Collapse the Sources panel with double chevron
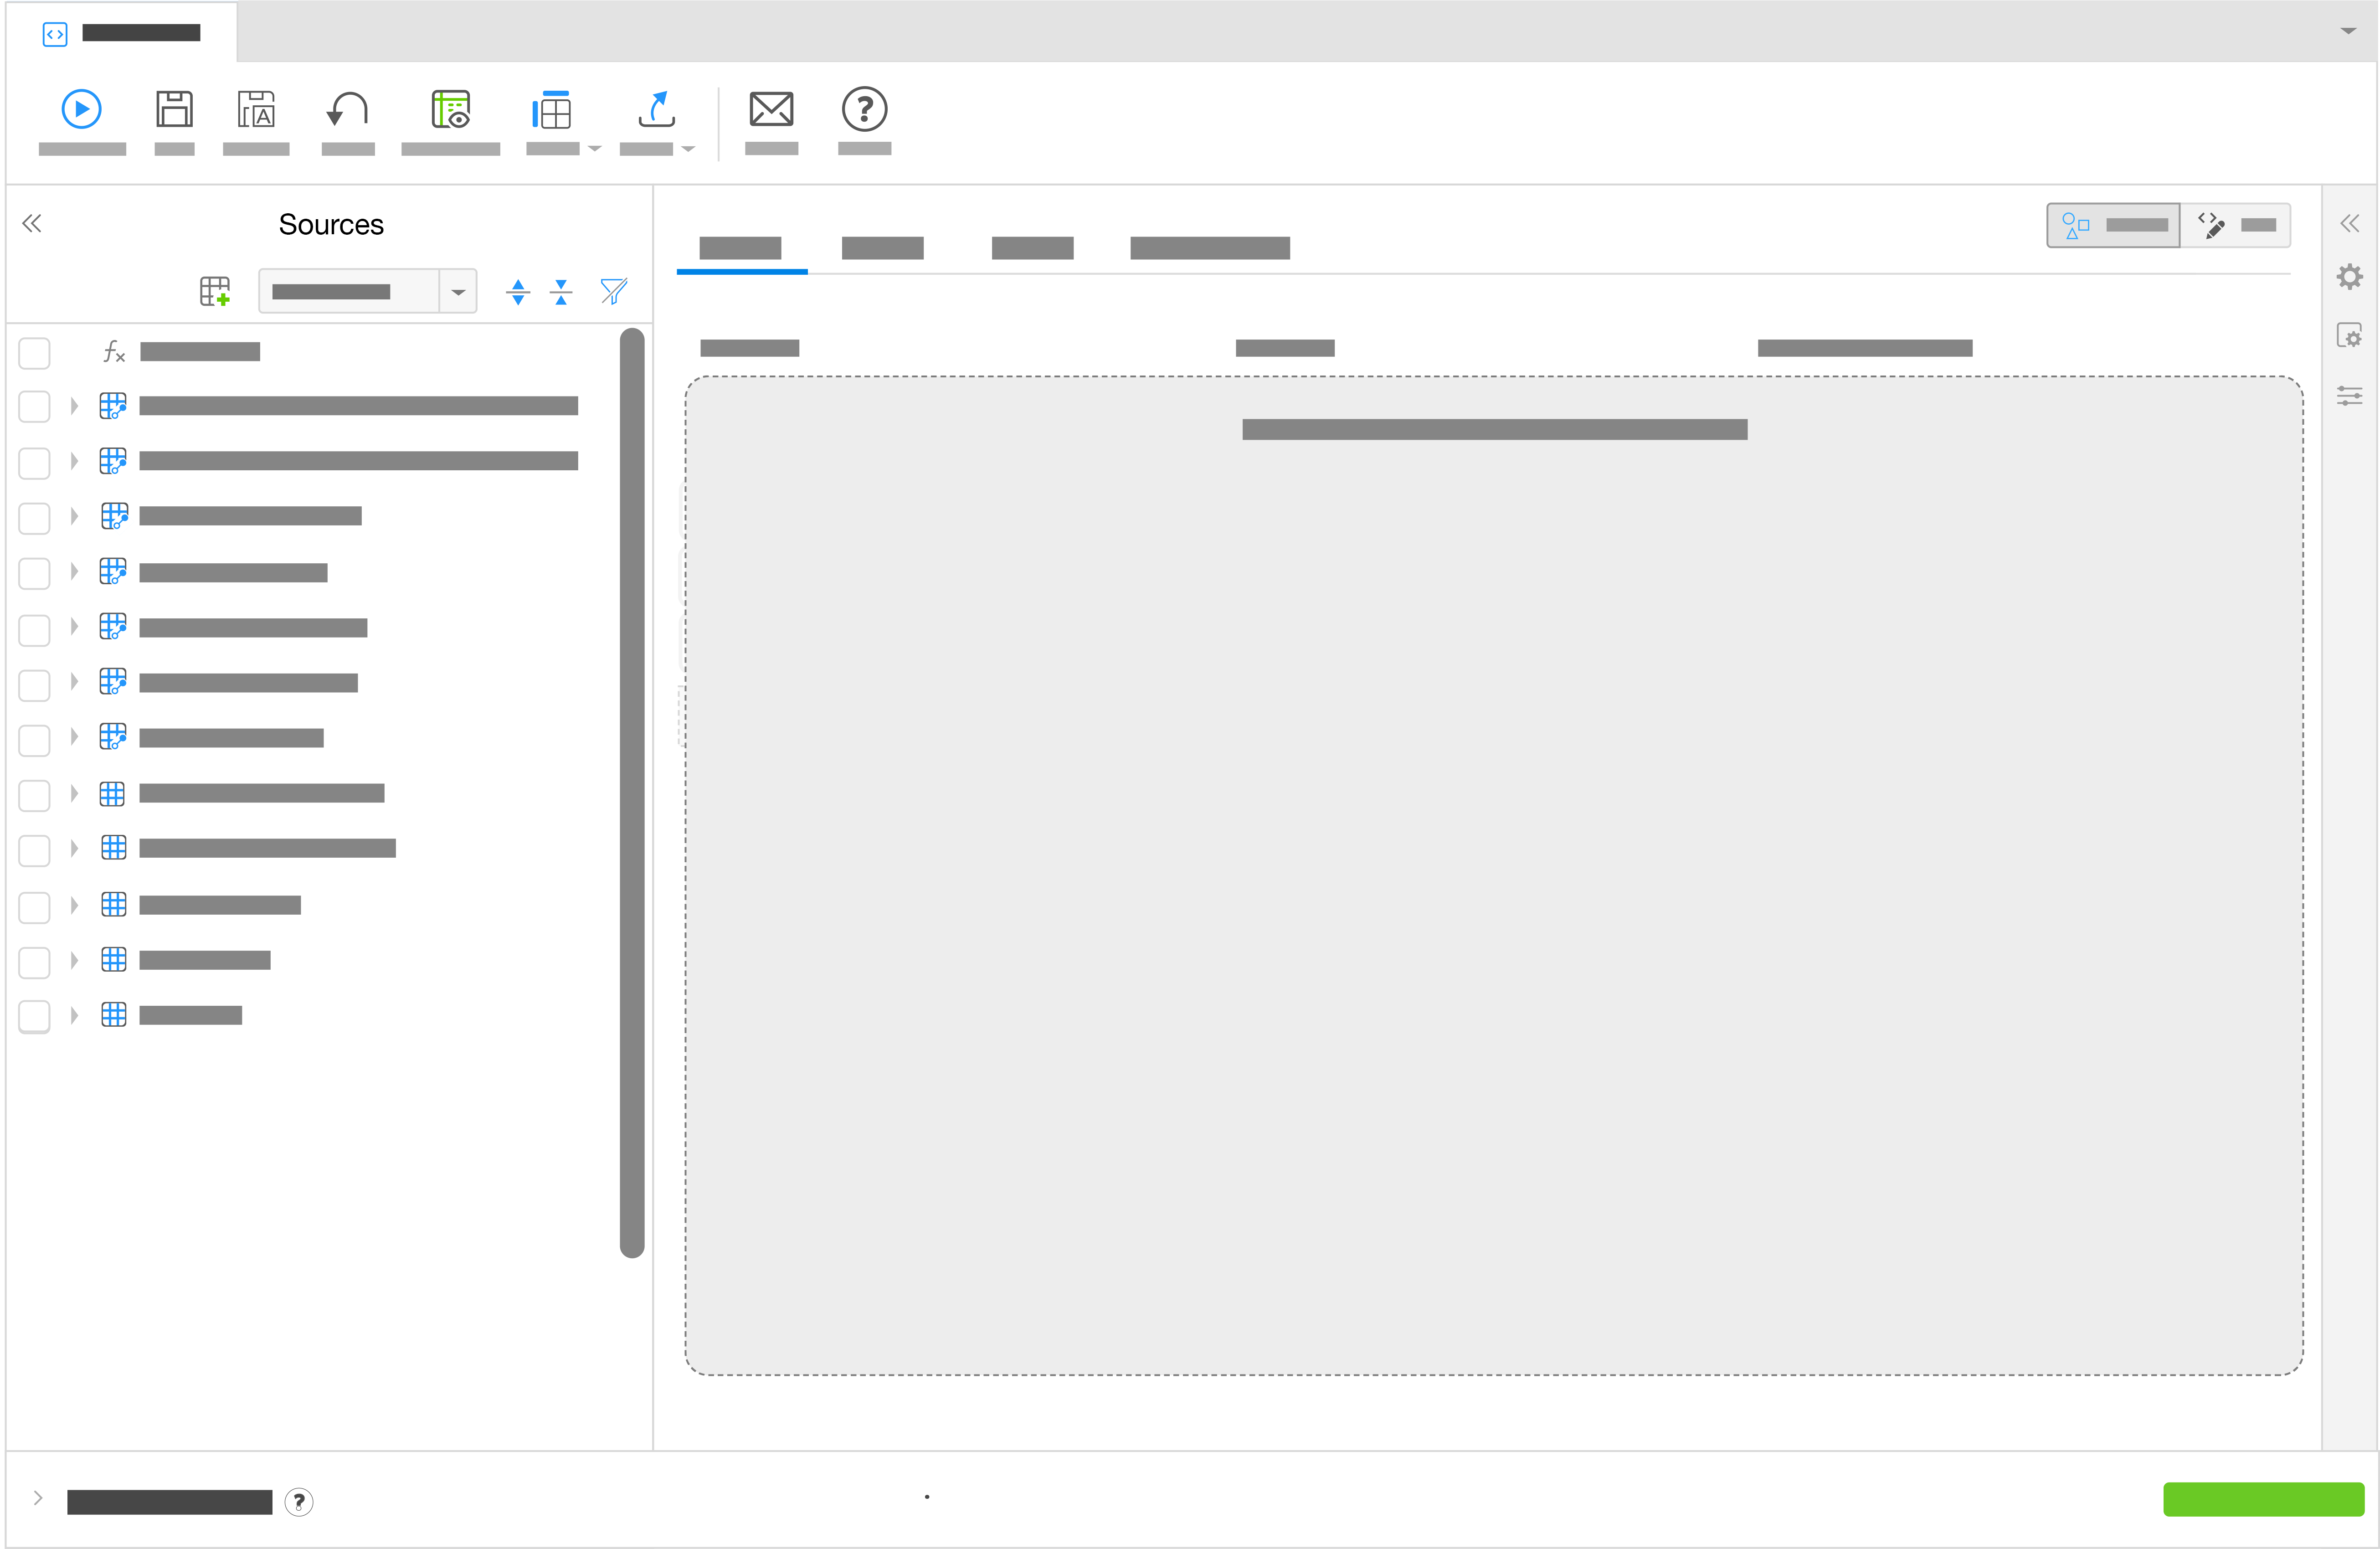This screenshot has width=2380, height=1549. click(32, 223)
